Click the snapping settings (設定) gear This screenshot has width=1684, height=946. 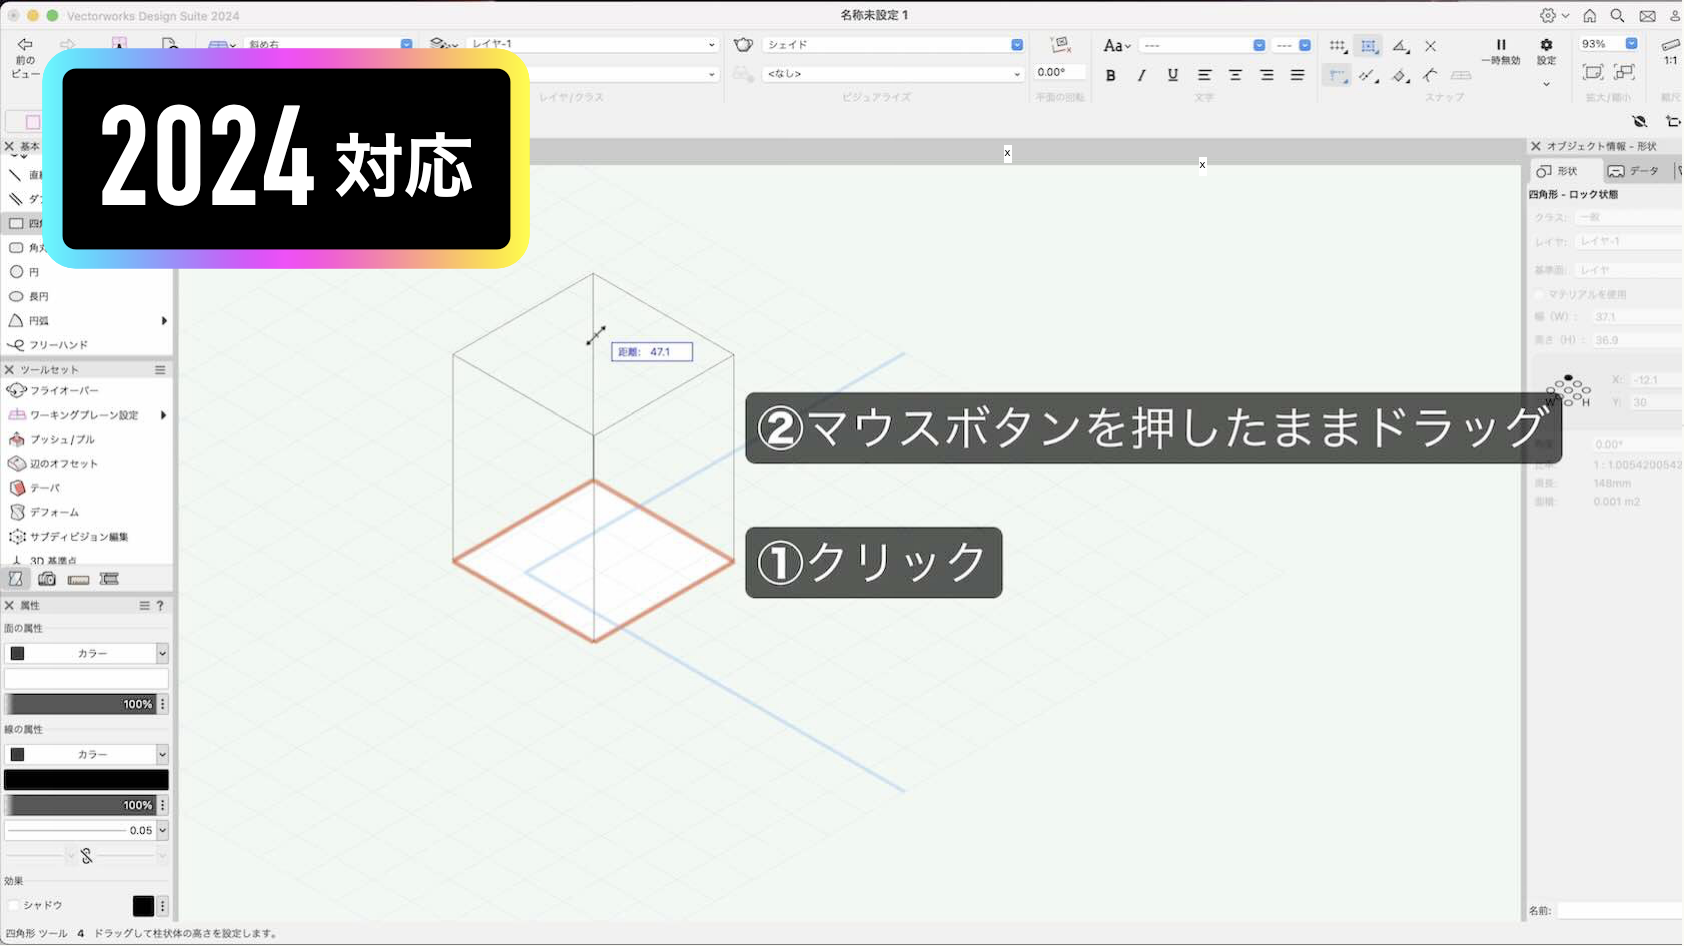[1546, 51]
